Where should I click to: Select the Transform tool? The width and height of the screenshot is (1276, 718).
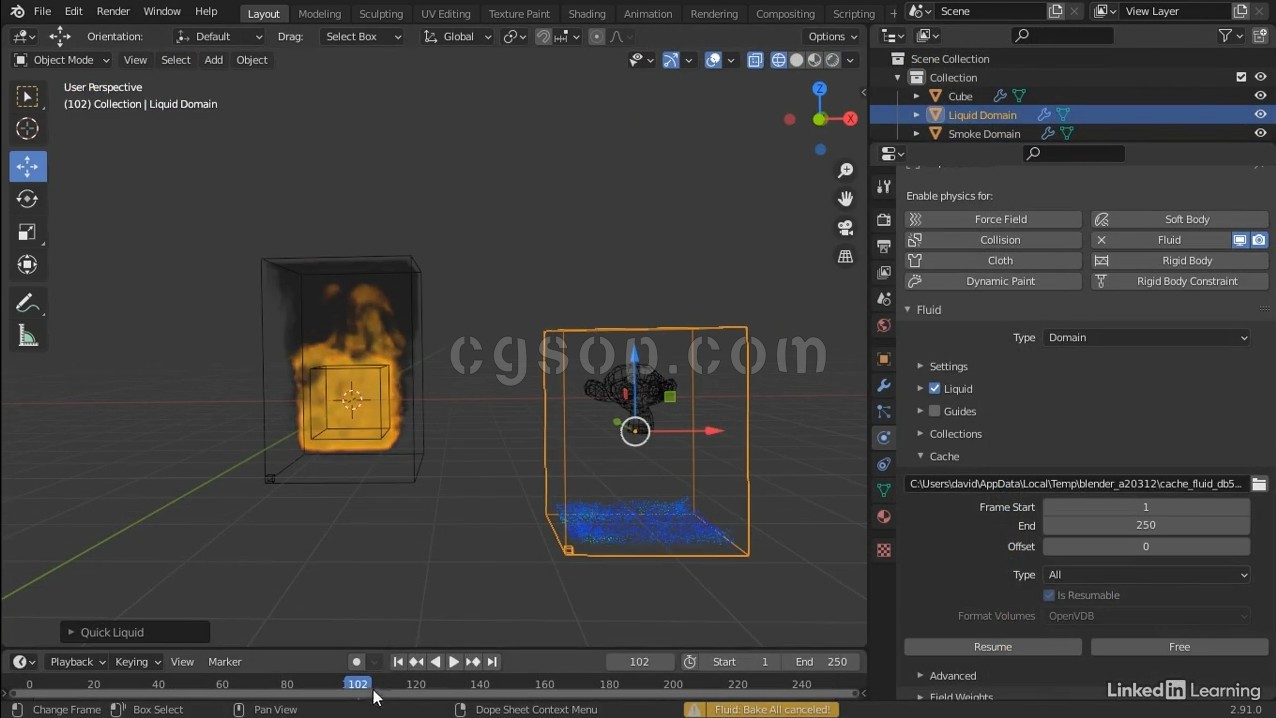(28, 265)
